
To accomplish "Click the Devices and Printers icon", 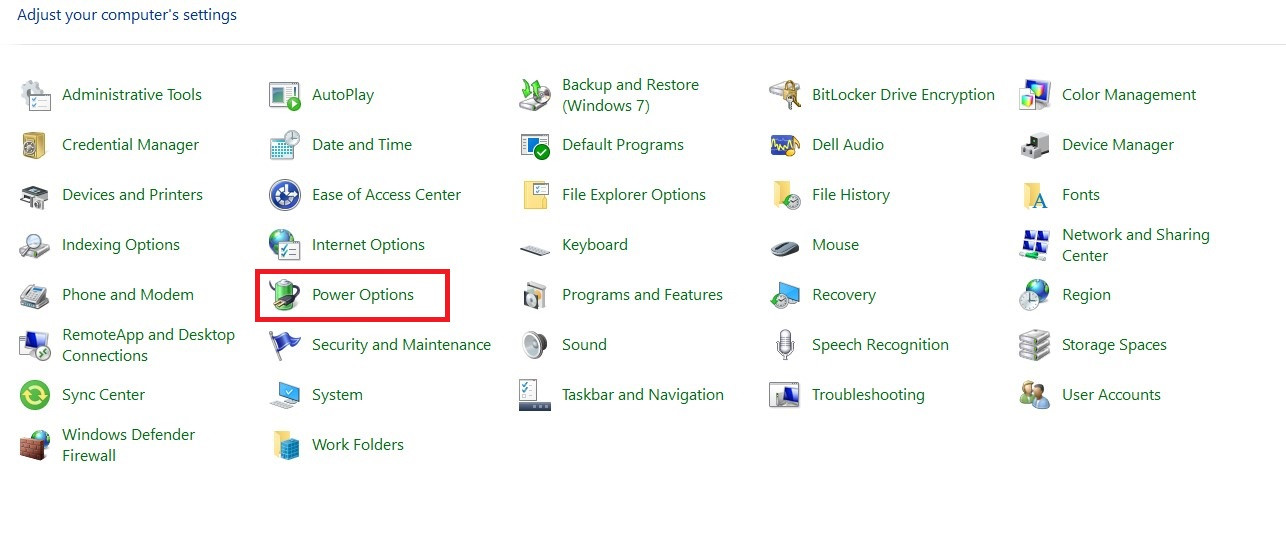I will (x=35, y=195).
